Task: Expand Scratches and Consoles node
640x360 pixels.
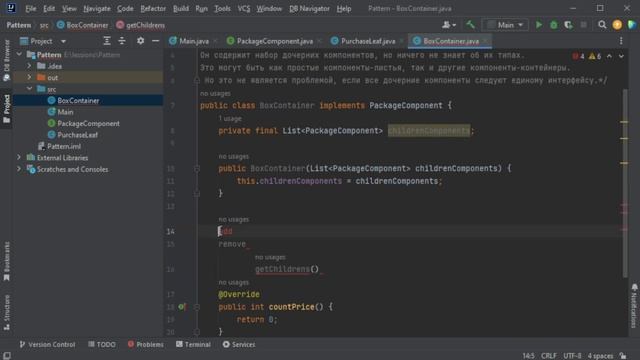Action: (19, 169)
